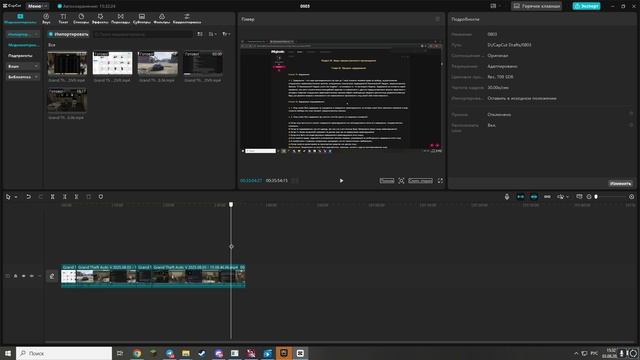The height and width of the screenshot is (360, 640).
Task: Enter fullscreen preview
Action: click(x=440, y=181)
